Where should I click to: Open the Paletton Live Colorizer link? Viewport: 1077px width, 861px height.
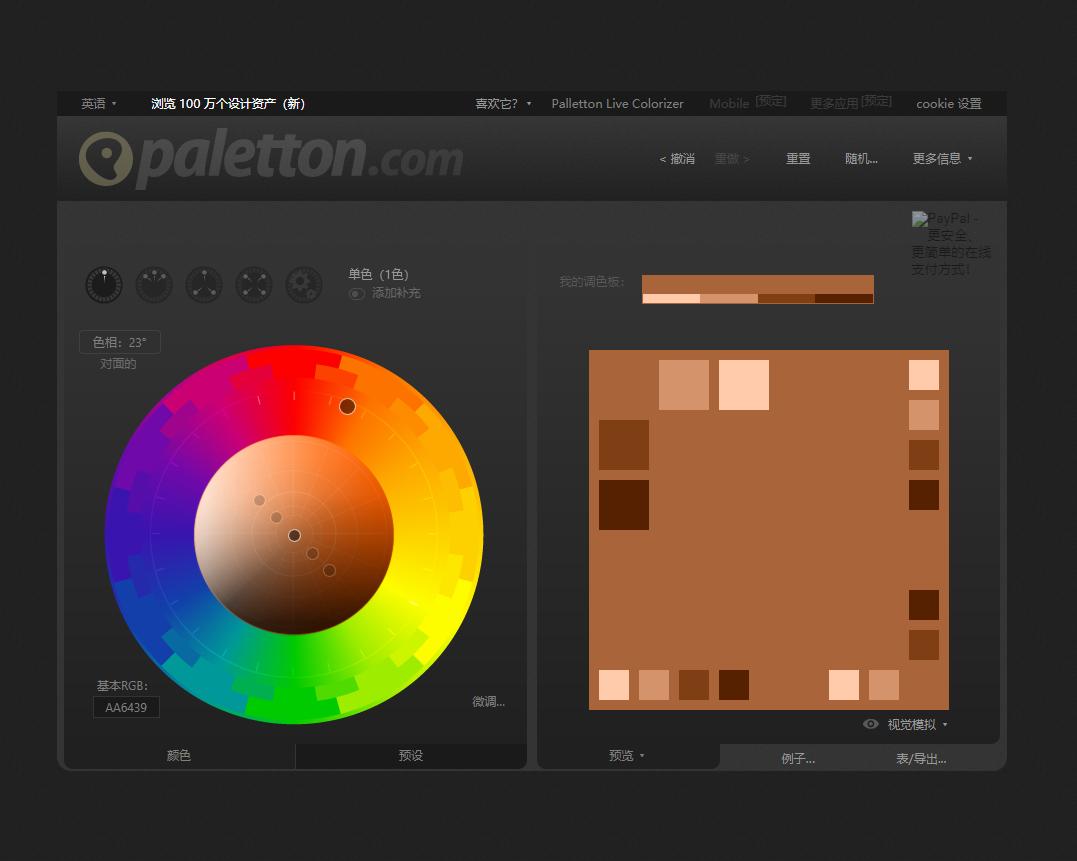pyautogui.click(x=617, y=104)
